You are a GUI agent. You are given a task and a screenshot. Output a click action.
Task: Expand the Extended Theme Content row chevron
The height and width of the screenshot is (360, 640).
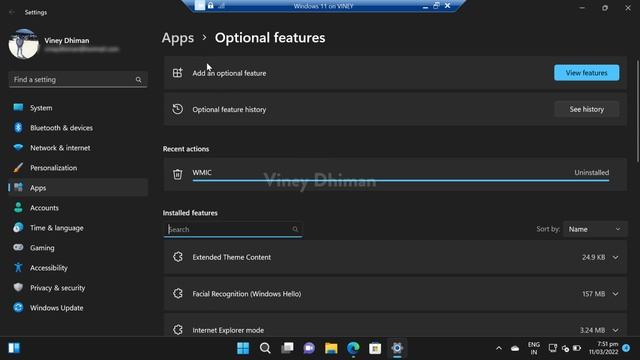[x=615, y=257]
